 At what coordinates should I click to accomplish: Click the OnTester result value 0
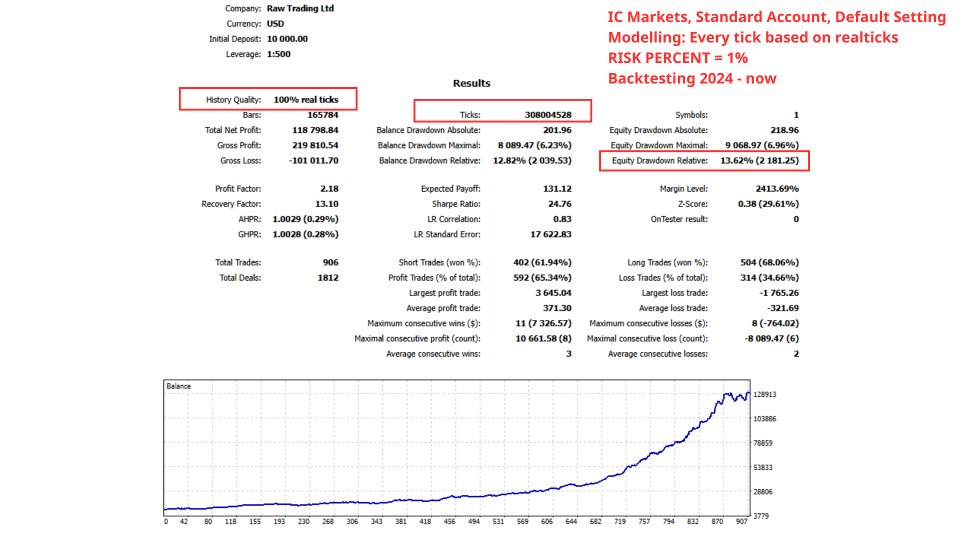coord(796,219)
